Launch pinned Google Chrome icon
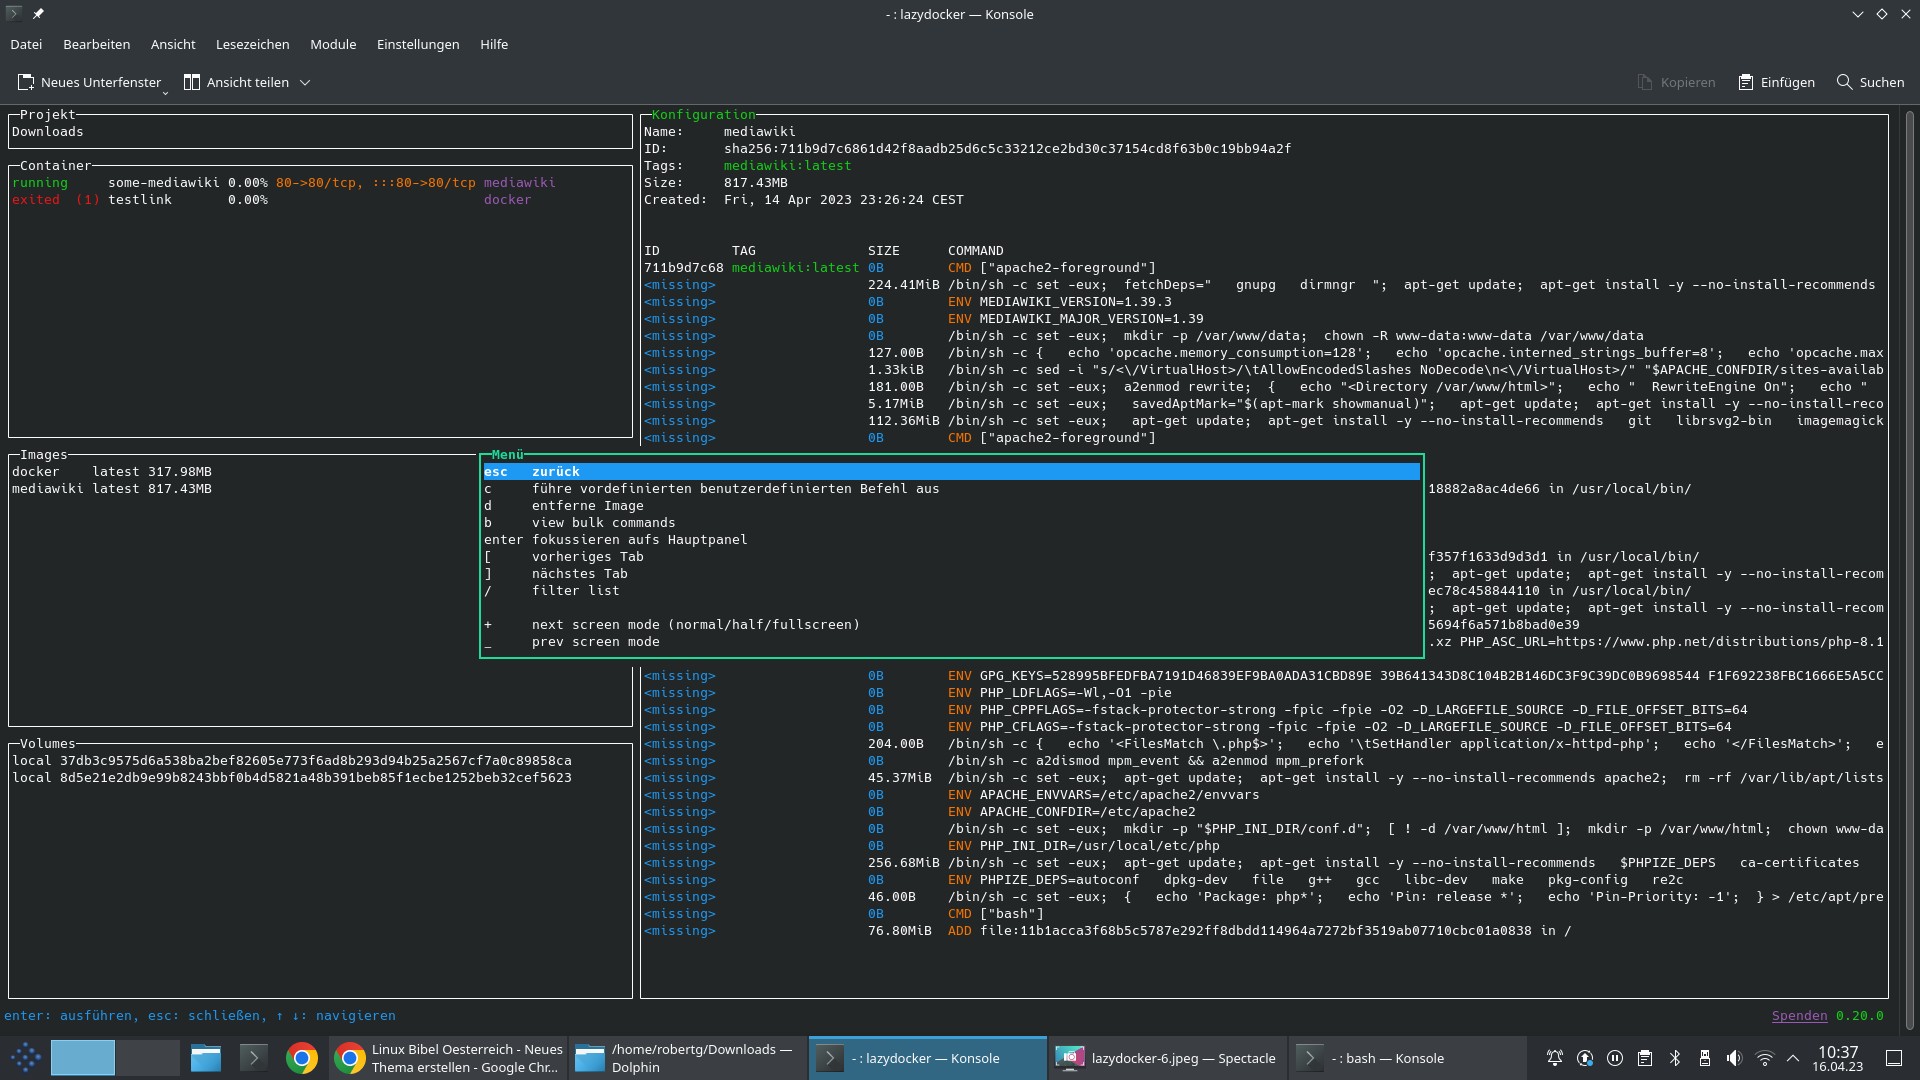This screenshot has width=1920, height=1080. coord(302,1057)
